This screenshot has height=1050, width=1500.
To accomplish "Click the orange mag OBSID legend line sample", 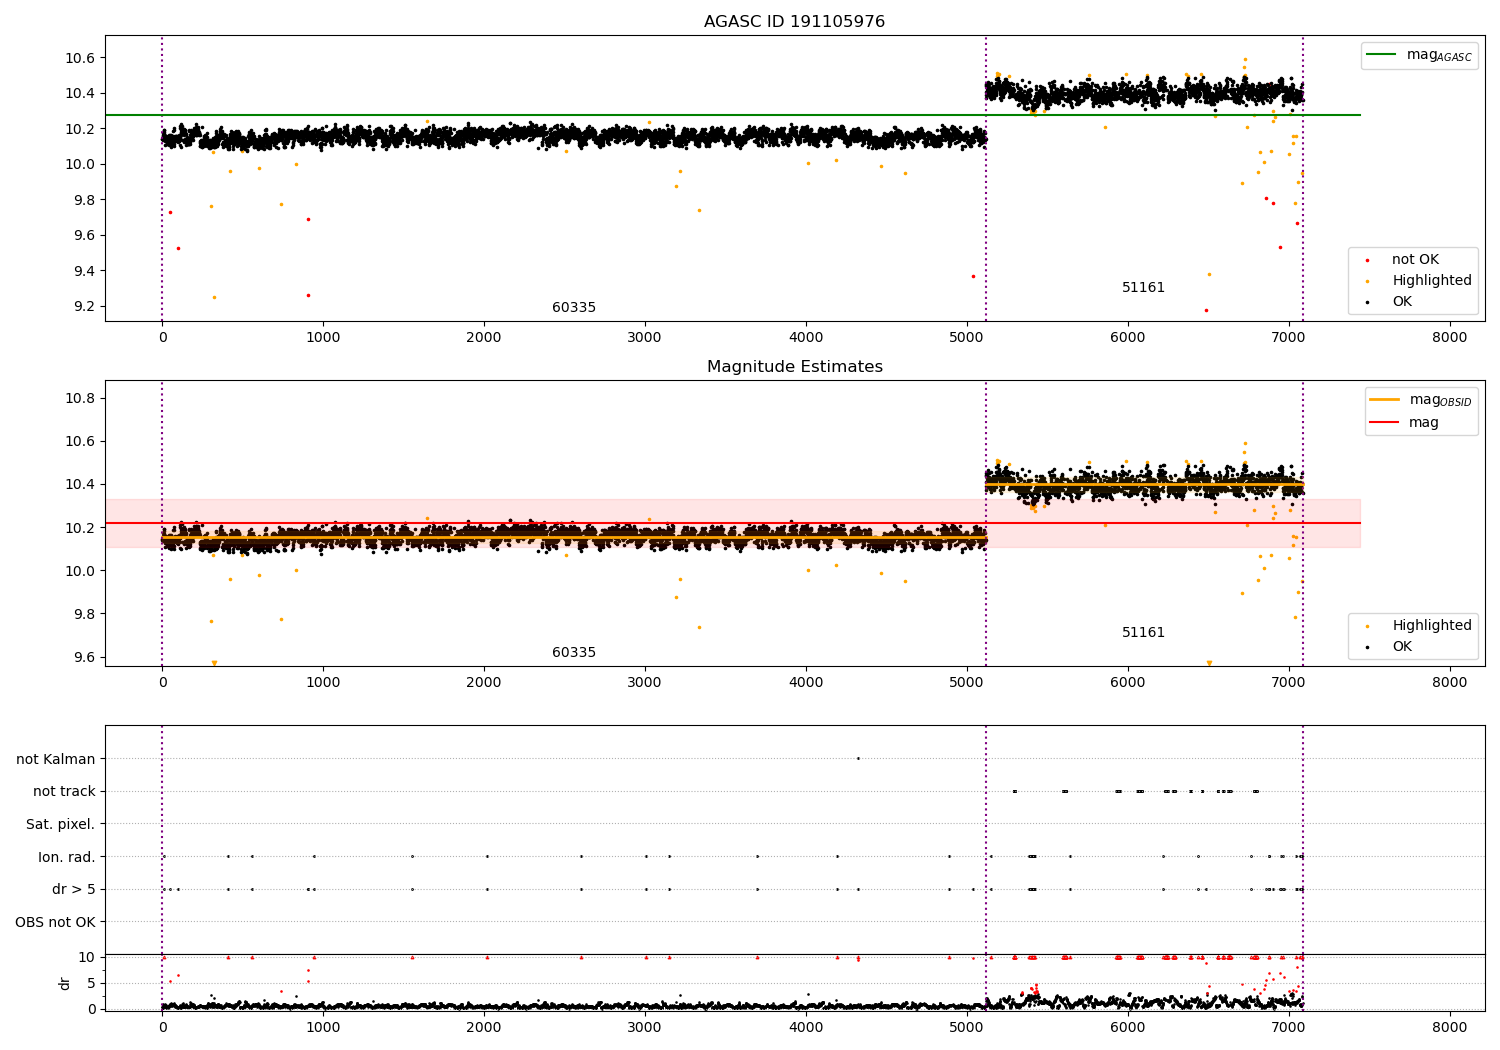I will point(1383,400).
